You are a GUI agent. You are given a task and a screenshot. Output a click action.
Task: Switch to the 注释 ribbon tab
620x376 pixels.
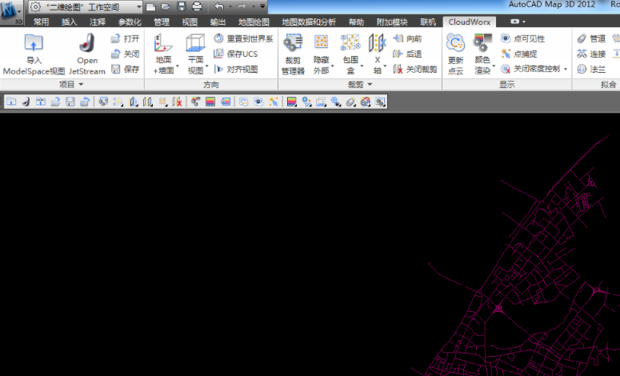(x=97, y=22)
